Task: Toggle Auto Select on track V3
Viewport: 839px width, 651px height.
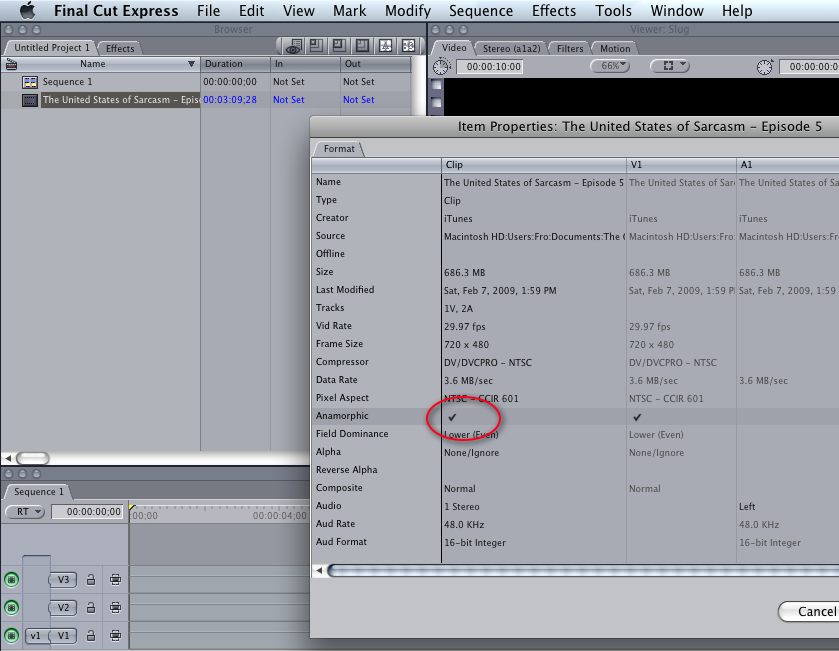Action: 115,579
